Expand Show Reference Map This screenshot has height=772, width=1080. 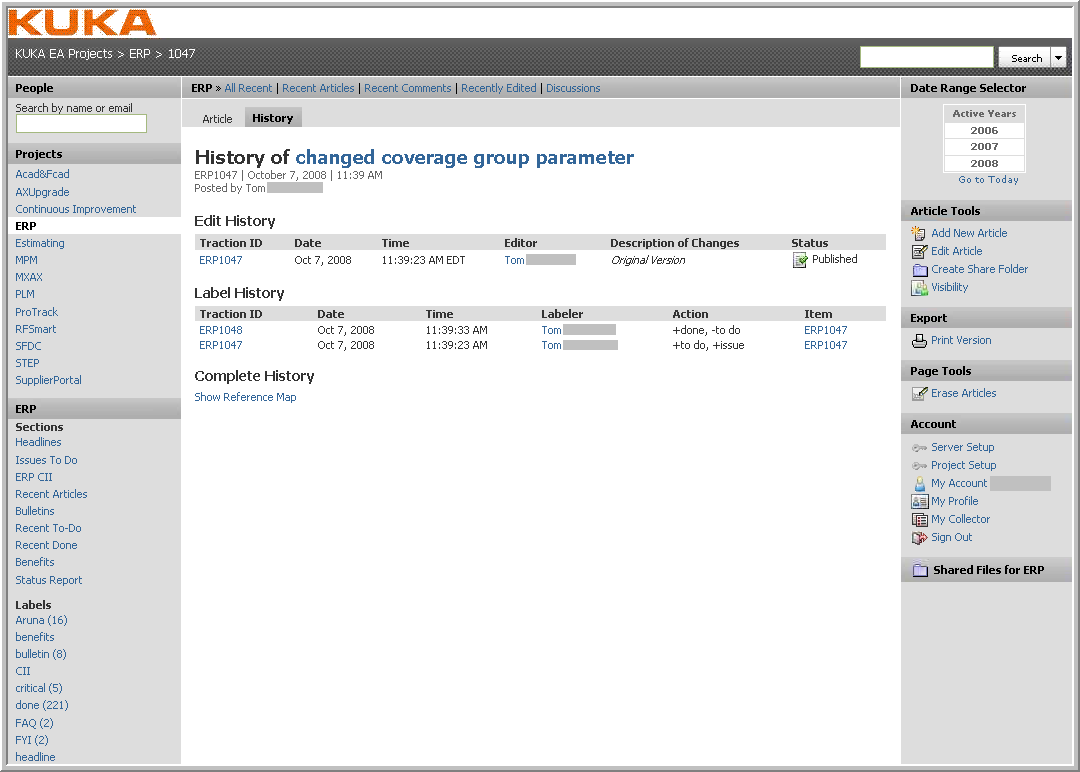pos(245,397)
